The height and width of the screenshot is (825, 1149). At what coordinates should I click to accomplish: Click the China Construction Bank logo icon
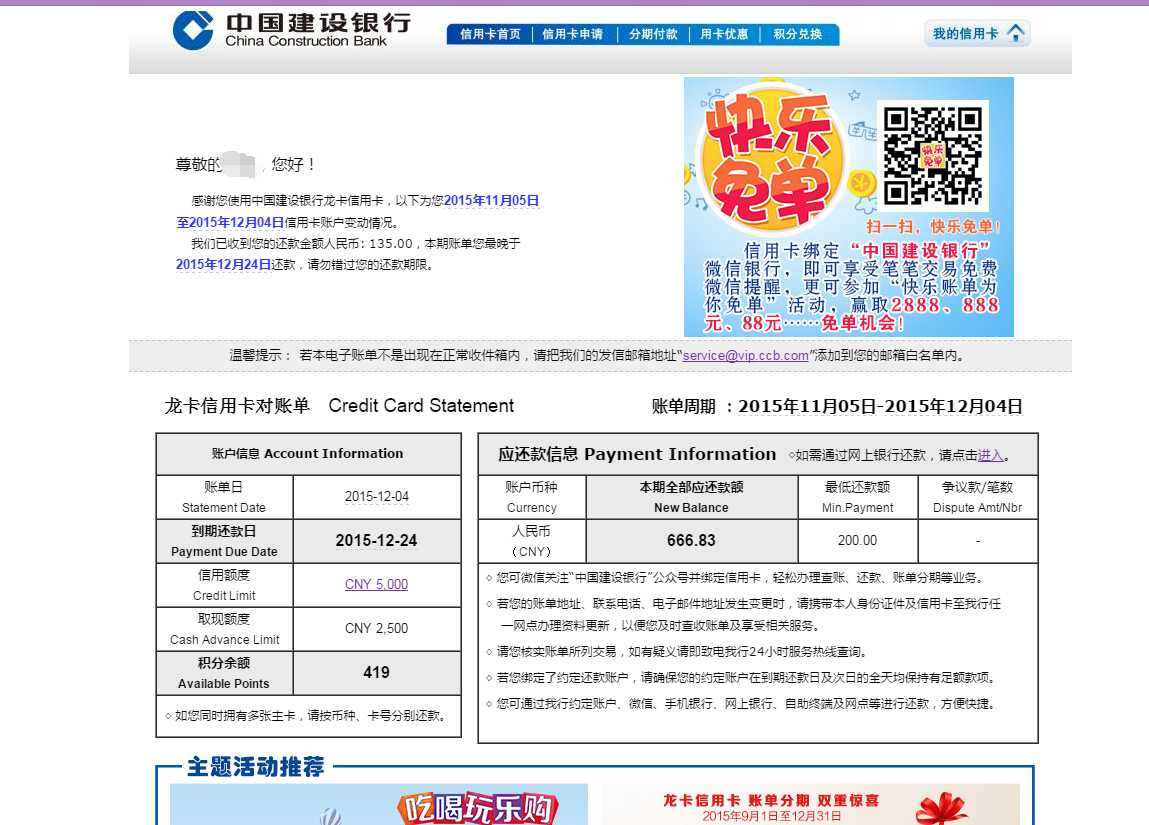(x=193, y=30)
